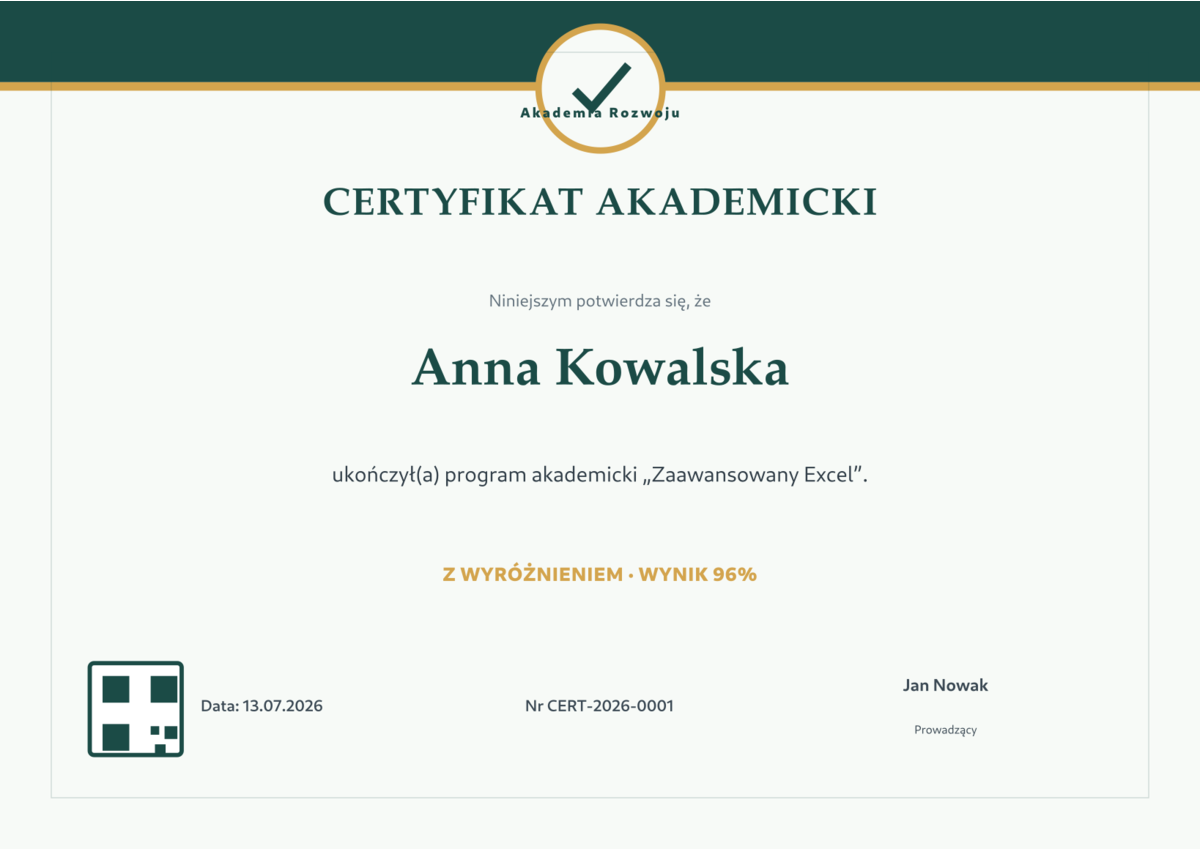Click the Z WYRÓŻNIENIEM distinction text

[x=532, y=574]
